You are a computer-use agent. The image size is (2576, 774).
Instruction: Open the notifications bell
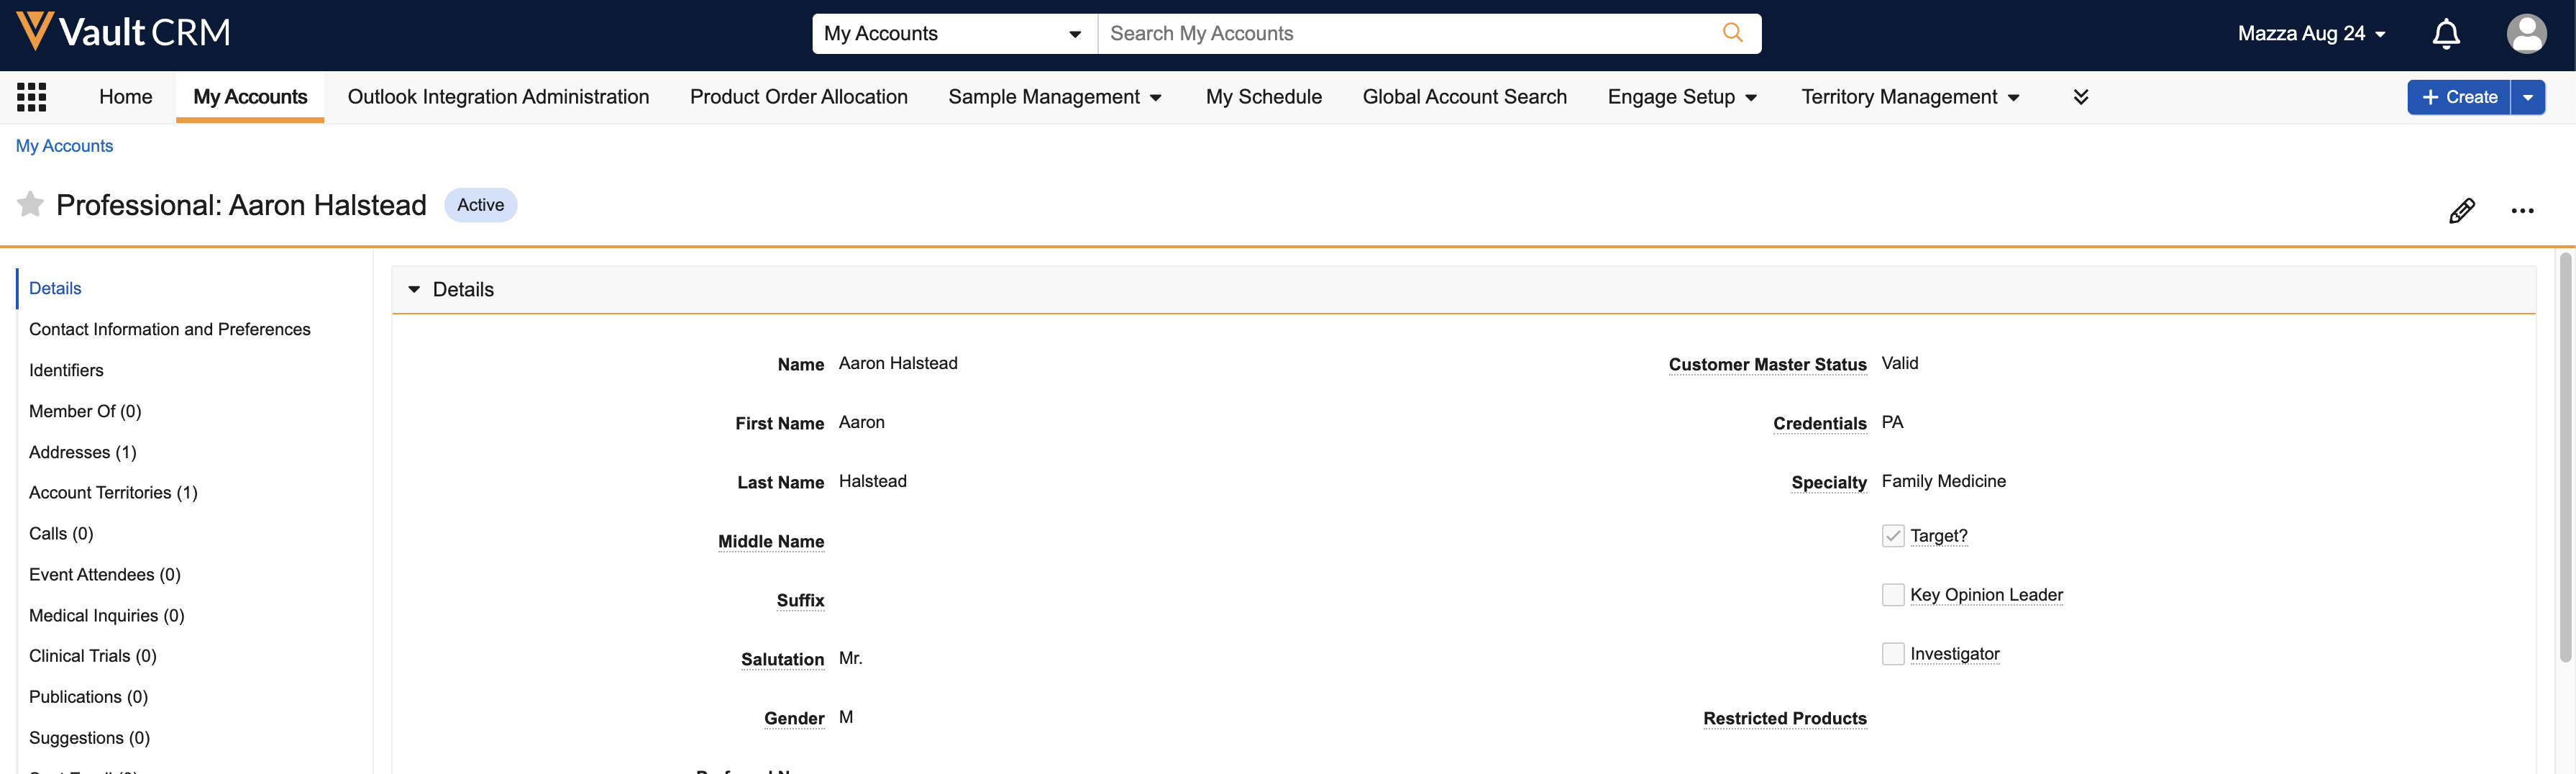(2445, 34)
